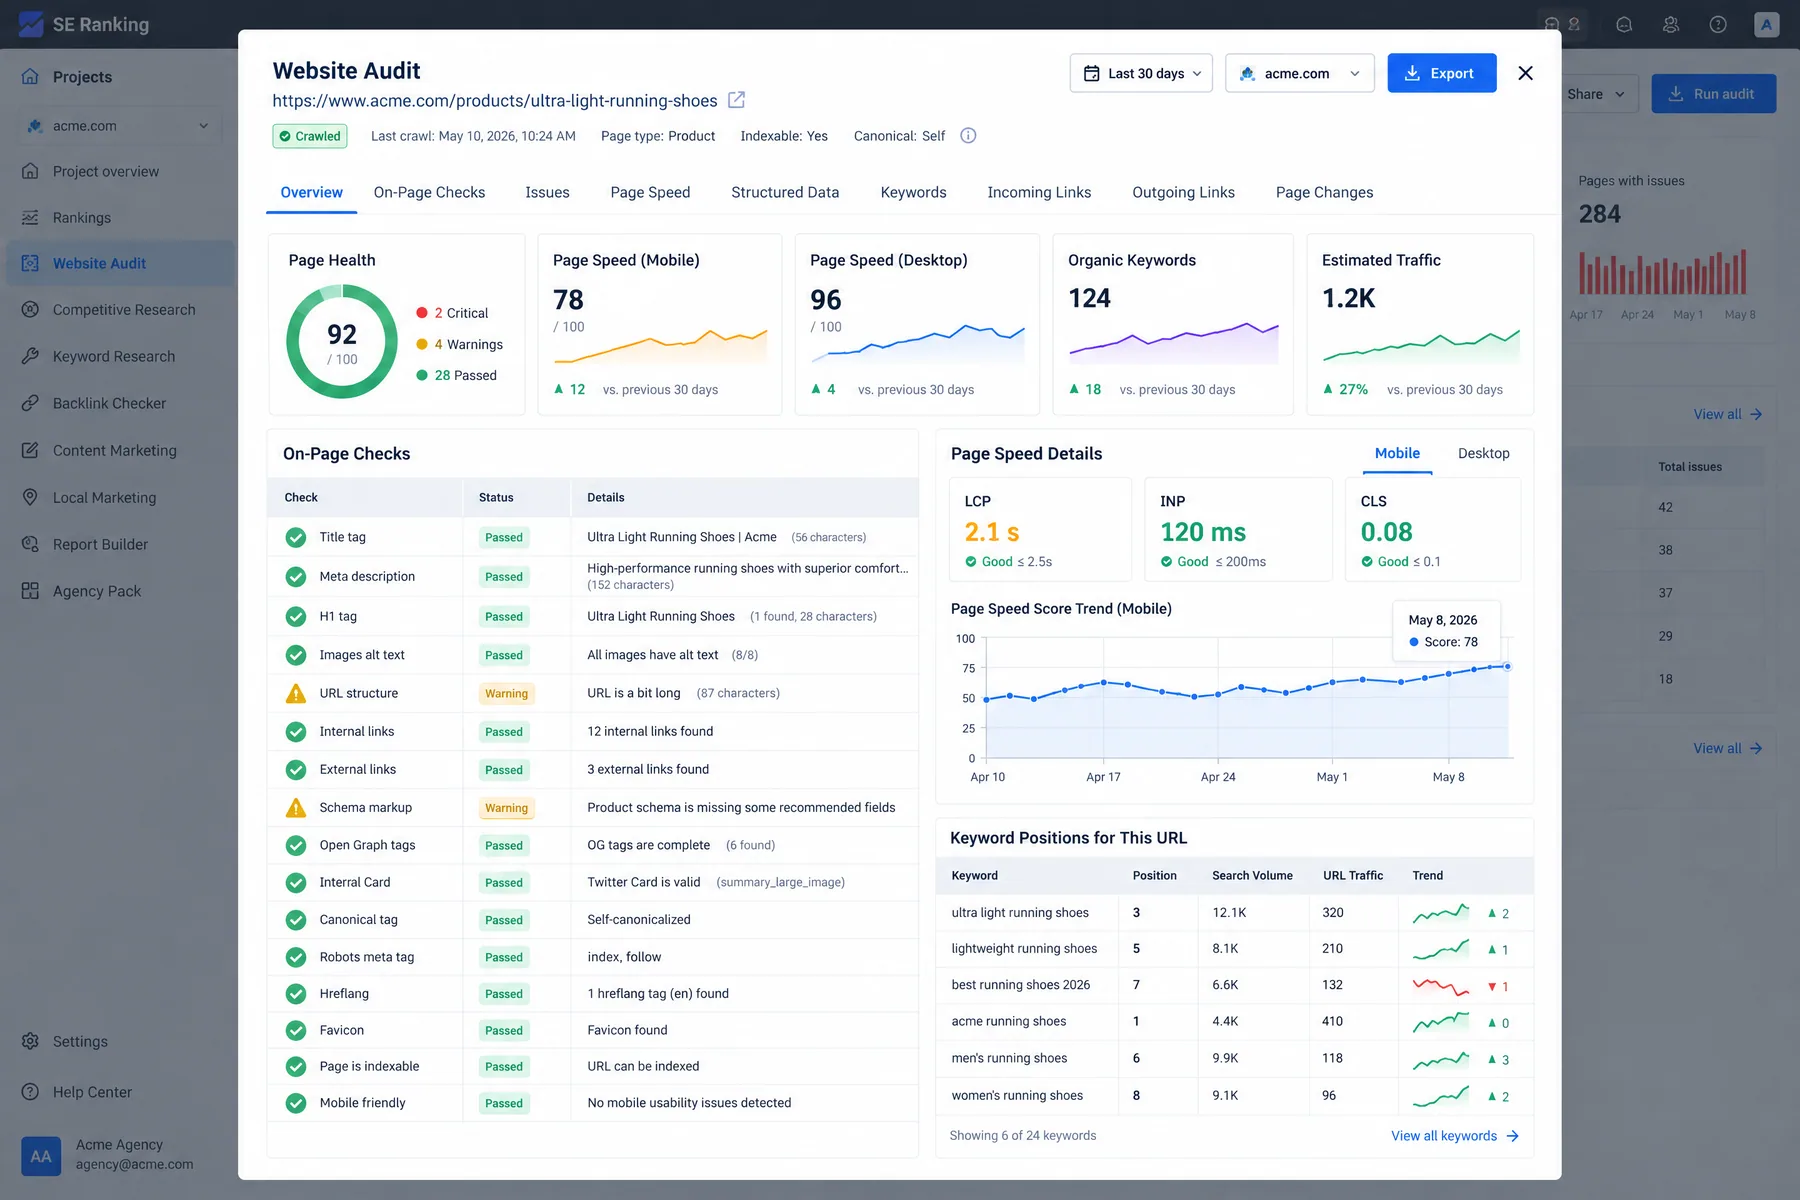Close the Website Audit dialog
Viewport: 1800px width, 1200px height.
click(x=1525, y=73)
